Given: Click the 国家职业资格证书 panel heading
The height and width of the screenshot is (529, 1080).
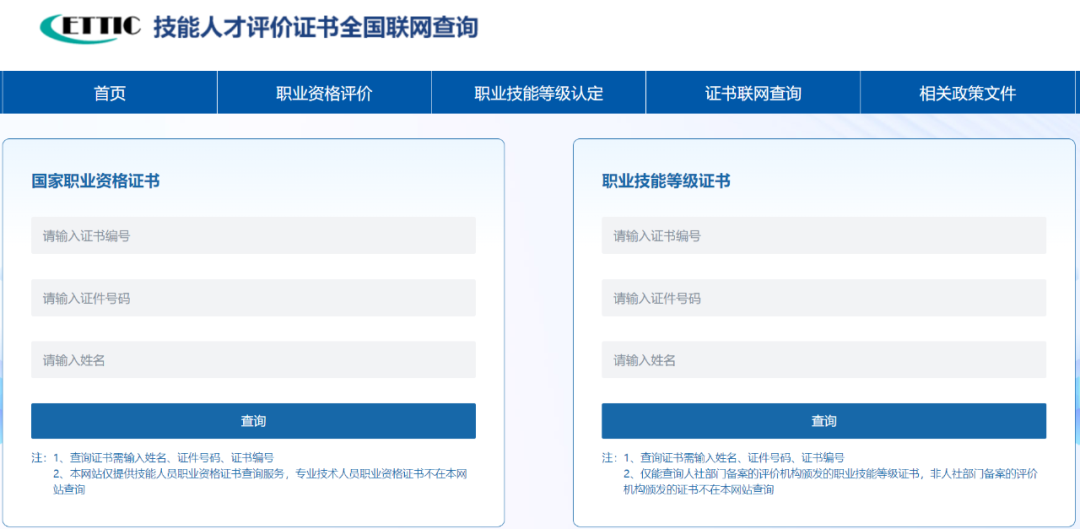Looking at the screenshot, I should pos(95,181).
